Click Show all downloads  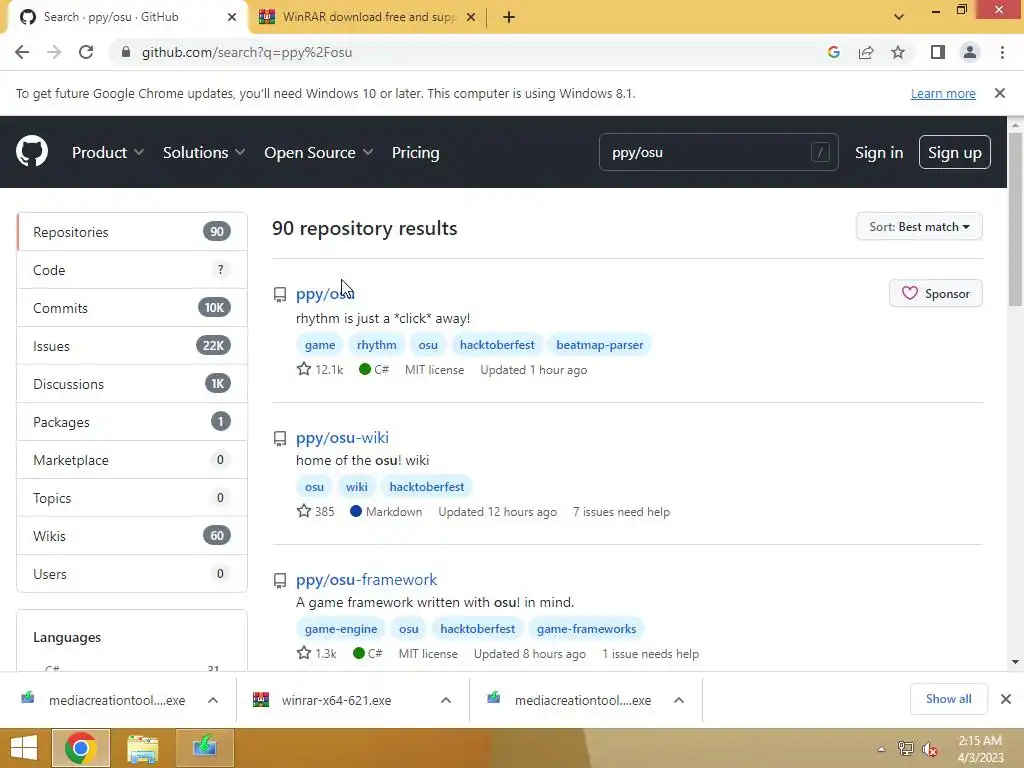pos(948,699)
